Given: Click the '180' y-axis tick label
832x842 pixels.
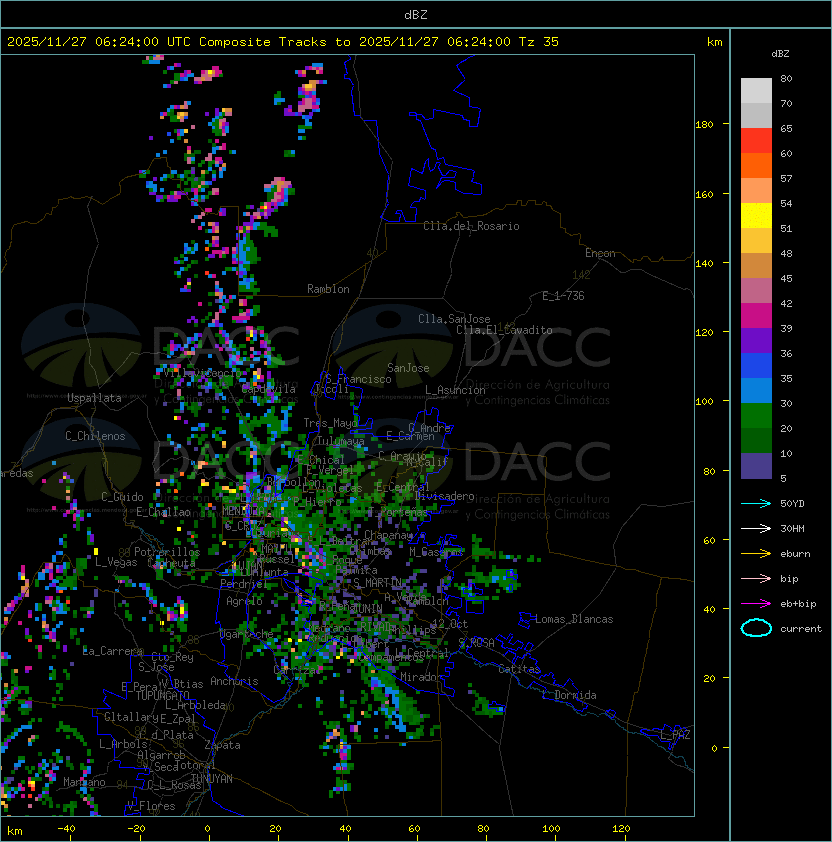Looking at the screenshot, I should tap(704, 125).
